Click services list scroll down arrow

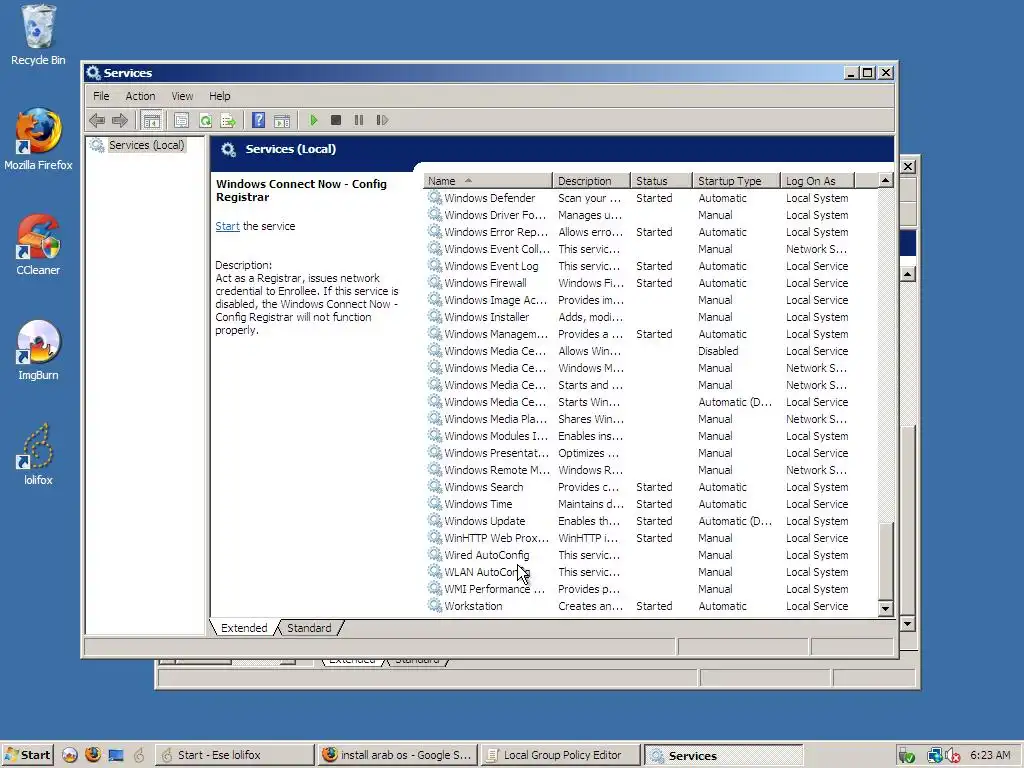(x=886, y=609)
